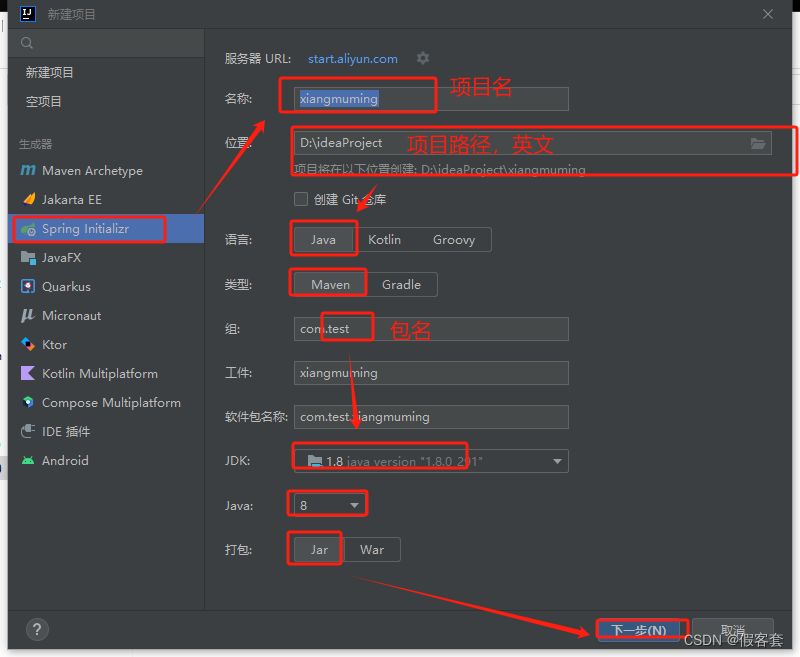
Task: Click the Ktor icon
Action: [28, 344]
